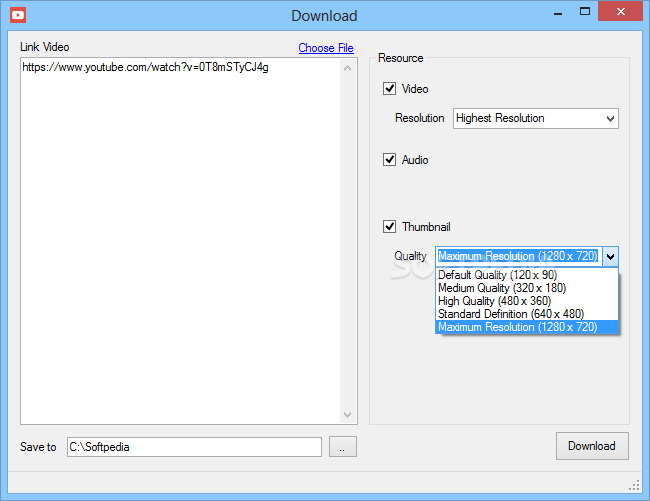Choose highlighted Maximum Resolution (1280 x 720) list entry
The image size is (650, 501).
coord(526,327)
